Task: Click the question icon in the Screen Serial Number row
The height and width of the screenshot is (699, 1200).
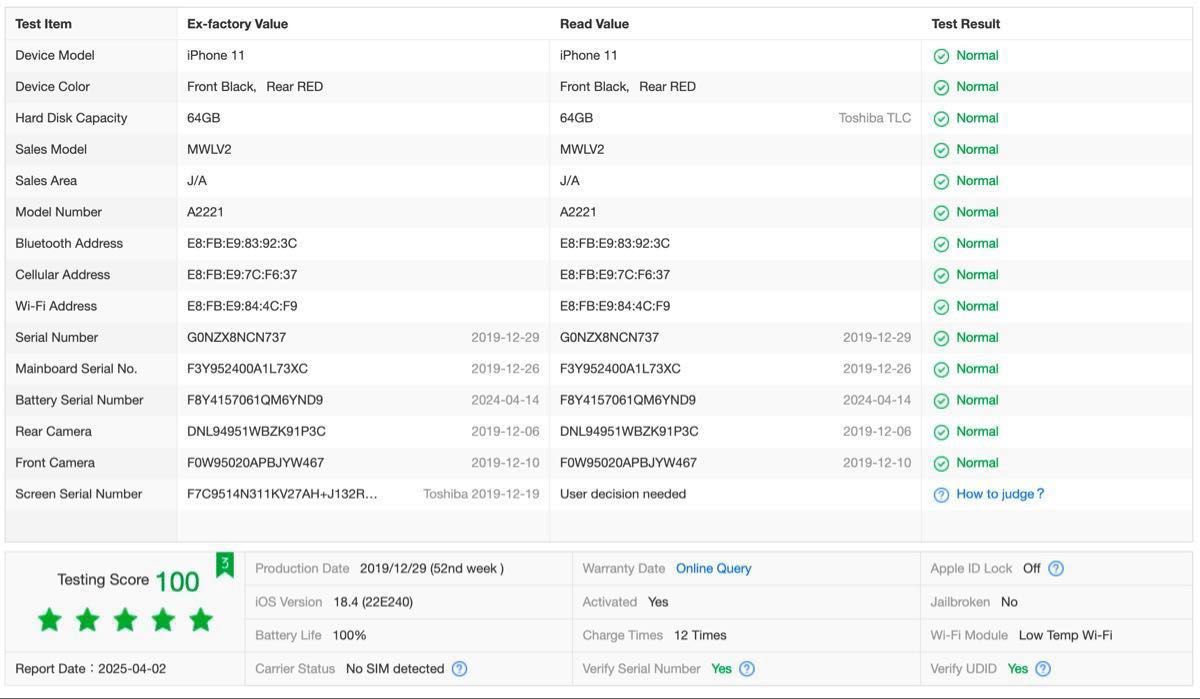Action: pos(941,494)
